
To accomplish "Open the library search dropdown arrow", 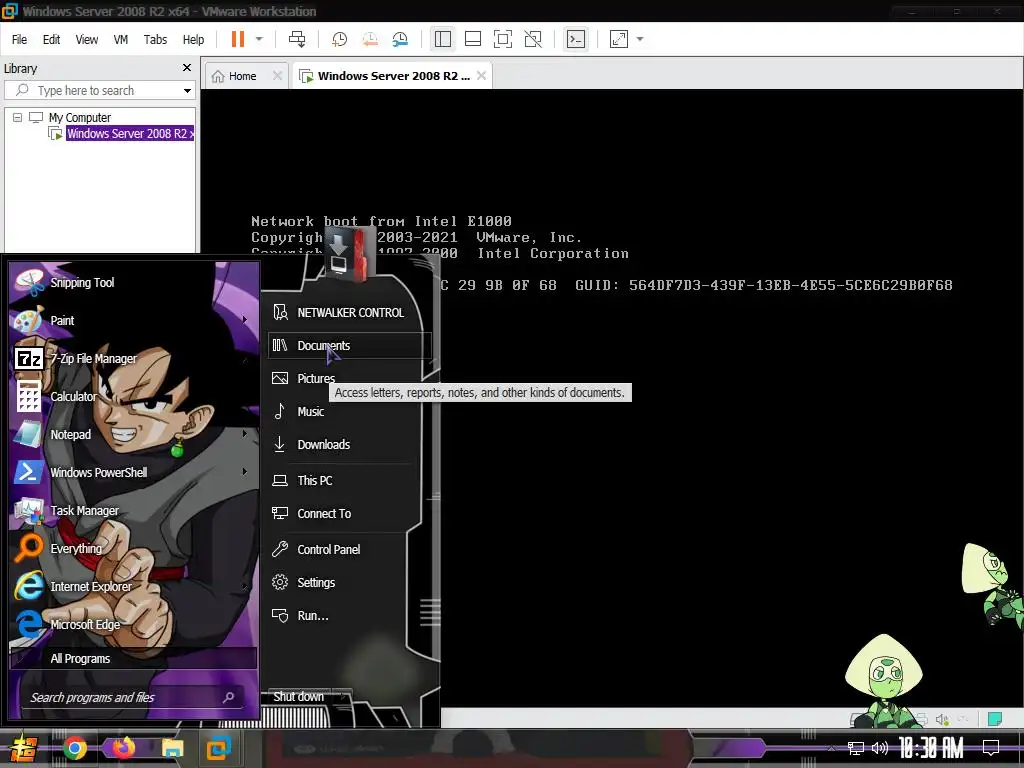I will pyautogui.click(x=187, y=91).
